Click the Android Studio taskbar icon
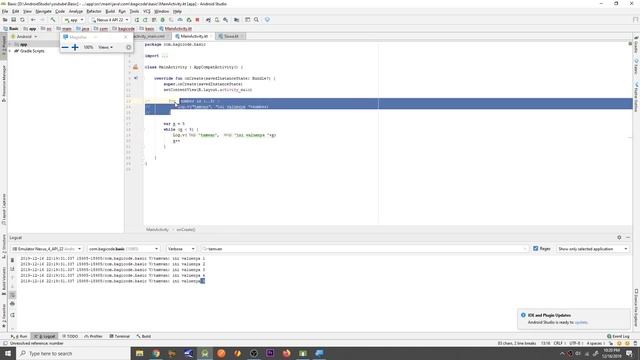This screenshot has height=360, width=640. tap(205, 353)
